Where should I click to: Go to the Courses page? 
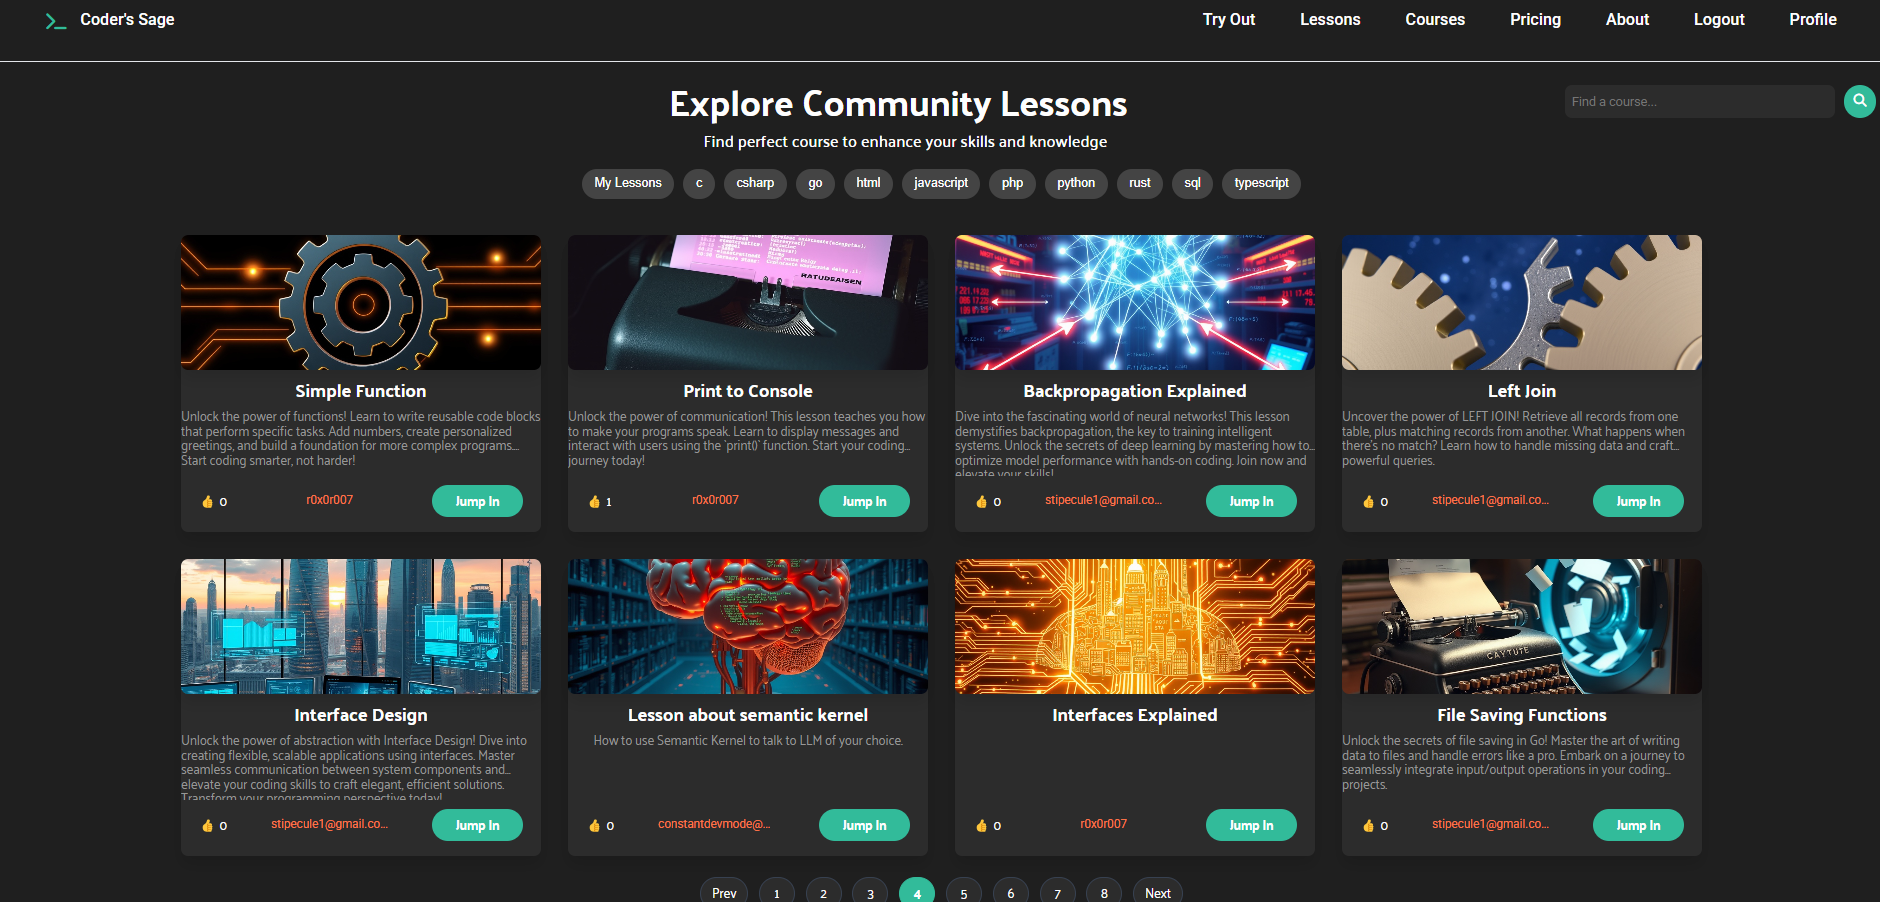click(x=1435, y=19)
